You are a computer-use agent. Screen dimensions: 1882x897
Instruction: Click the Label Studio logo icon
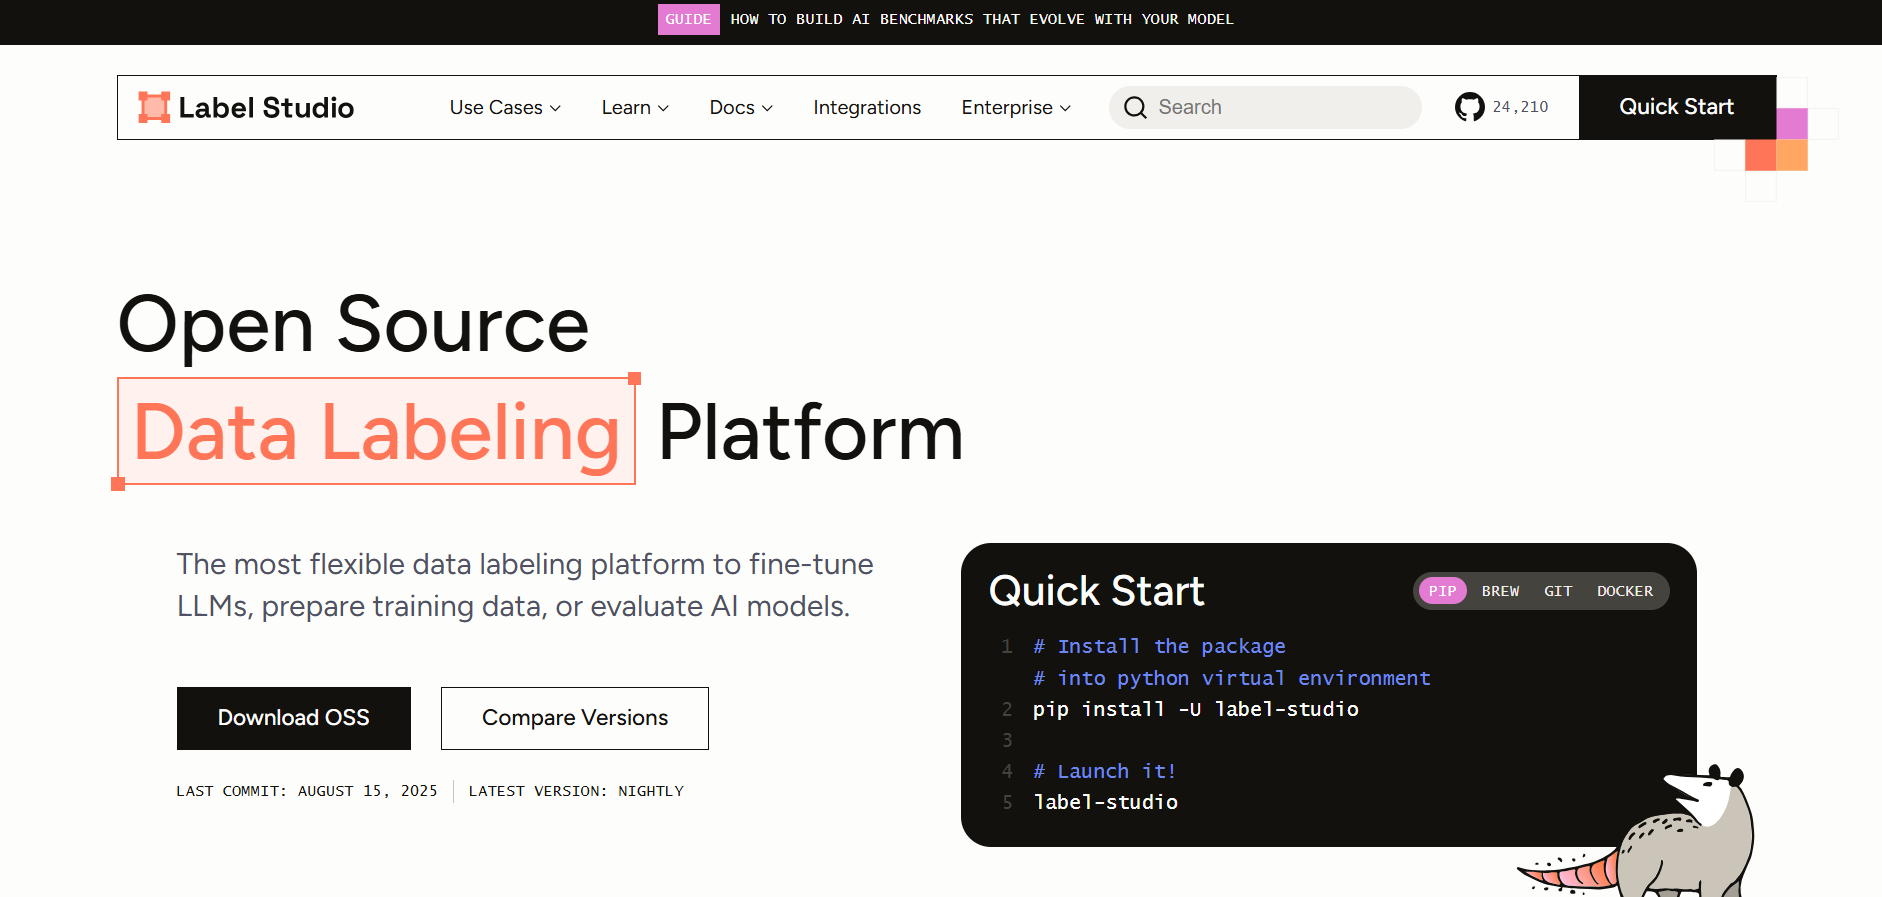coord(154,107)
